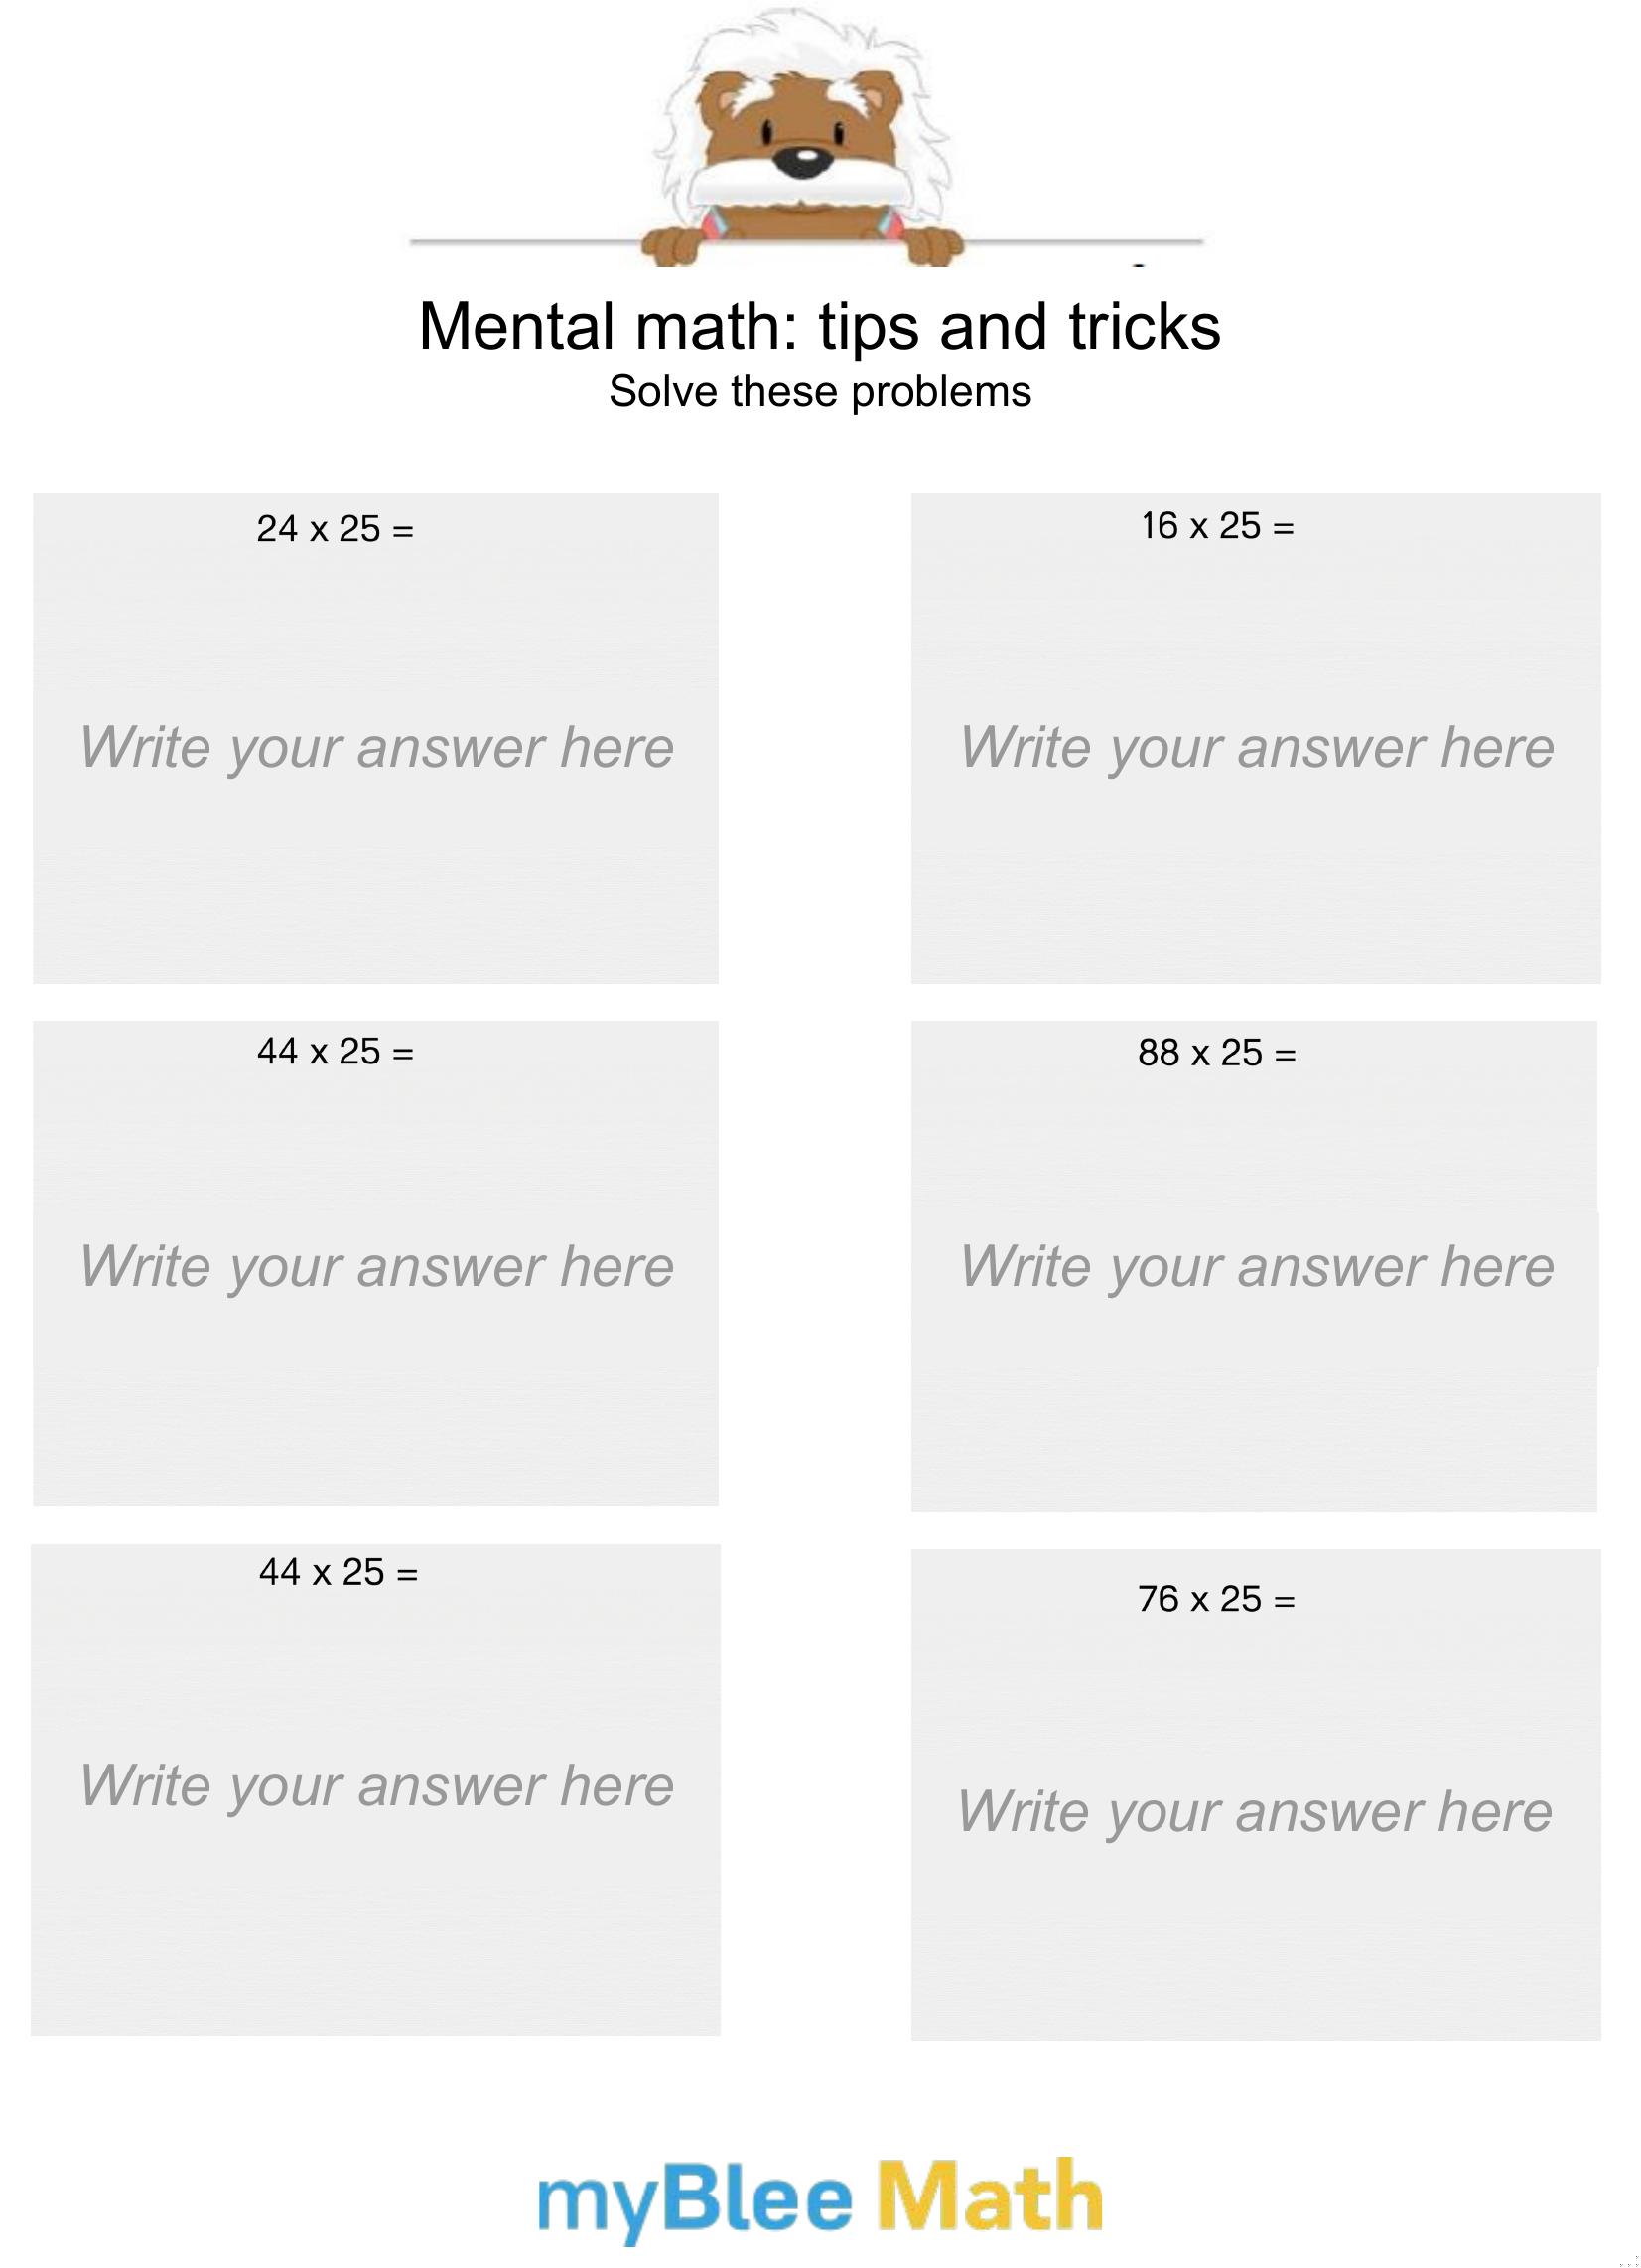Image resolution: width=1641 pixels, height=2268 pixels.
Task: Focus the 44 x 25 answer field beside 88 x 25
Action: (376, 1267)
